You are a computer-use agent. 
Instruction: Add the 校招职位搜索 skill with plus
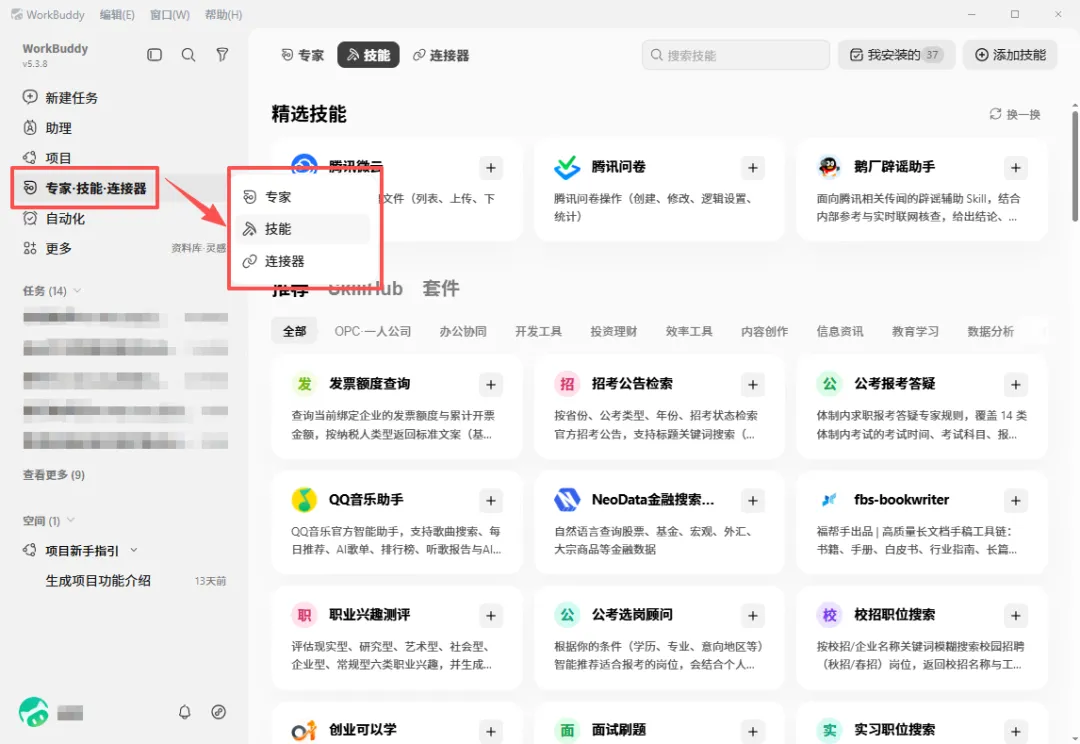1016,615
